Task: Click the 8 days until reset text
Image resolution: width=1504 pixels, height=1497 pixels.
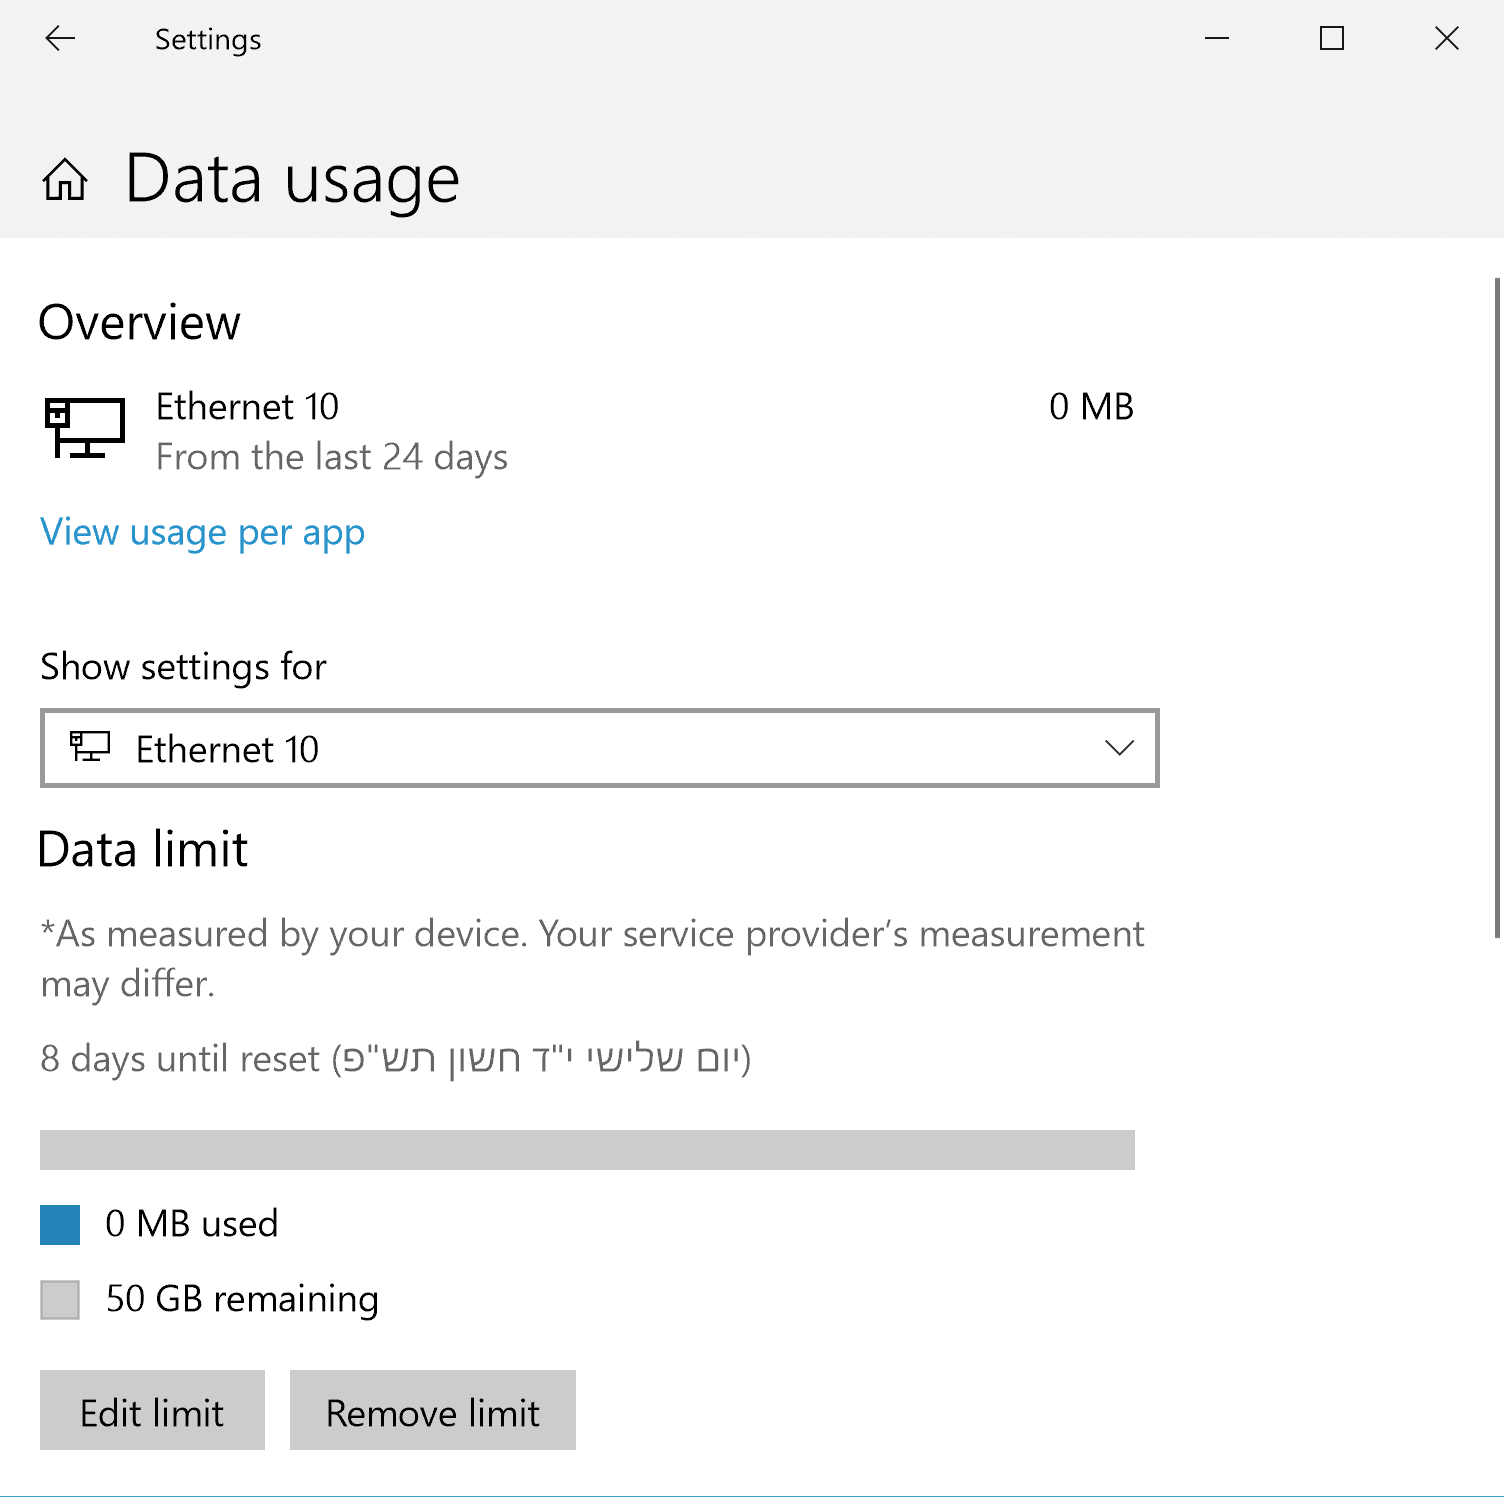Action: [180, 1058]
